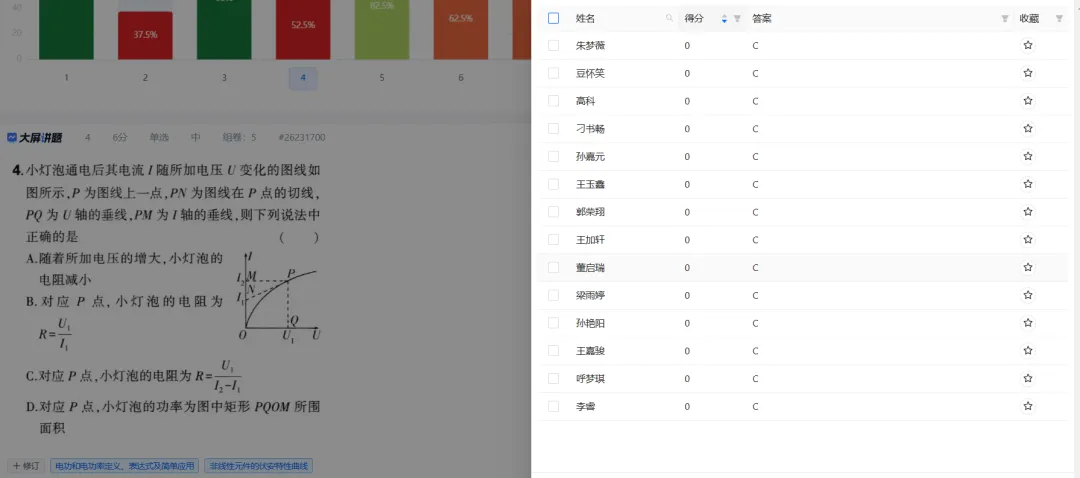
Task: Select question number 4 under the chart
Action: [303, 78]
